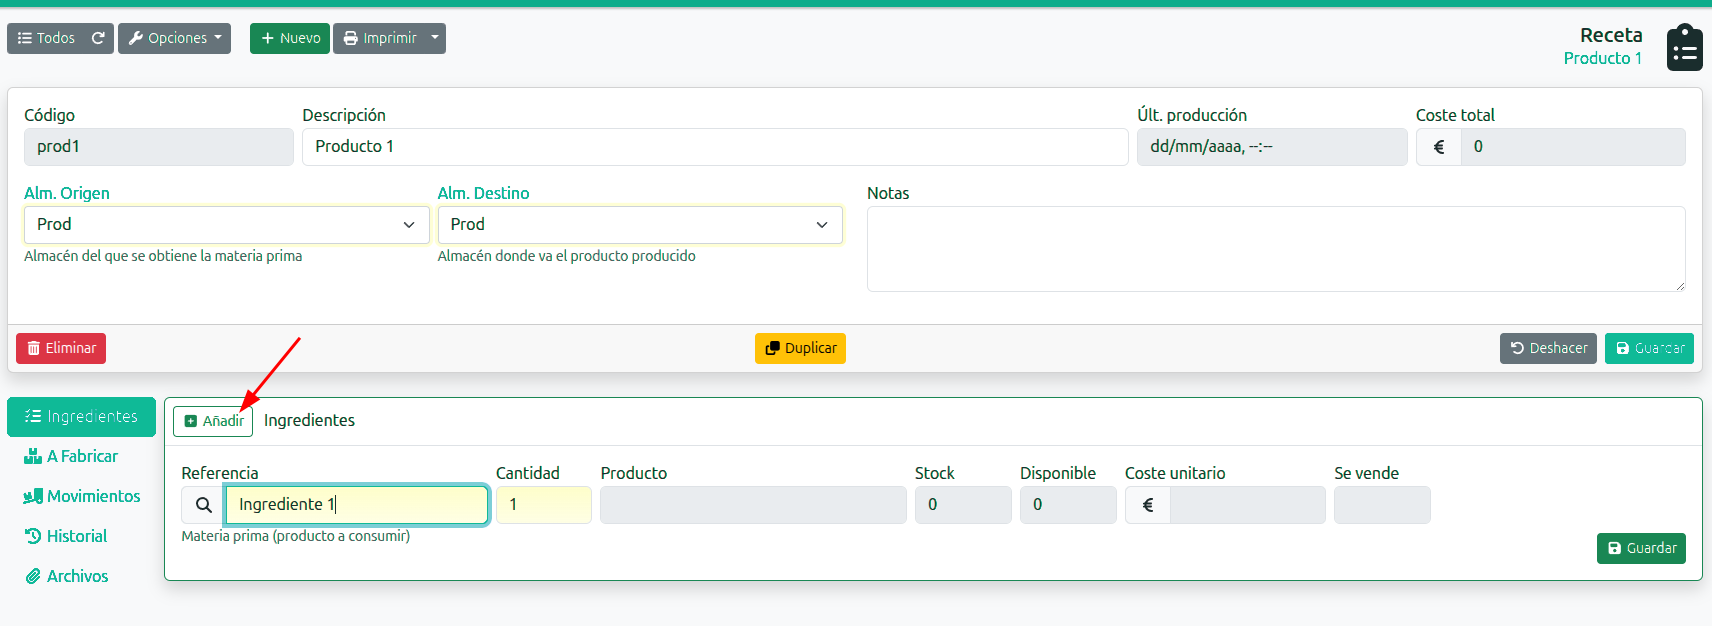
Task: Click the Disponible field
Action: tap(1068, 505)
